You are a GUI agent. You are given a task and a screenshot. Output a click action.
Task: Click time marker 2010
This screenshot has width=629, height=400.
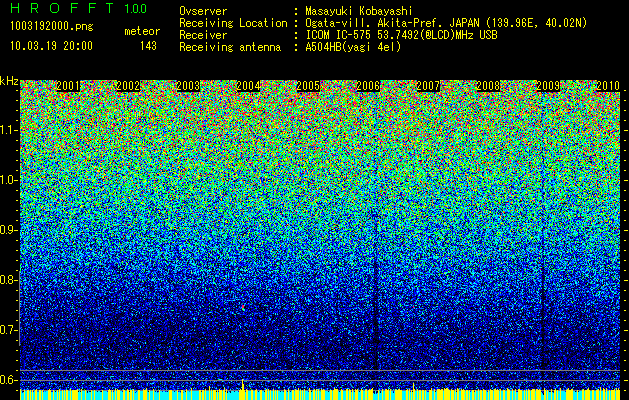(x=608, y=86)
